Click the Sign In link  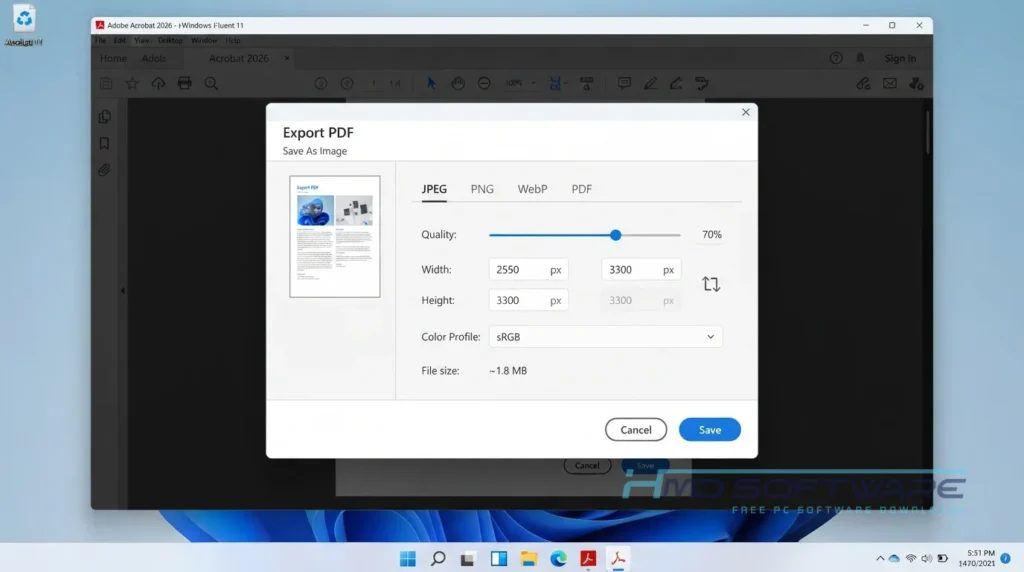pos(900,58)
